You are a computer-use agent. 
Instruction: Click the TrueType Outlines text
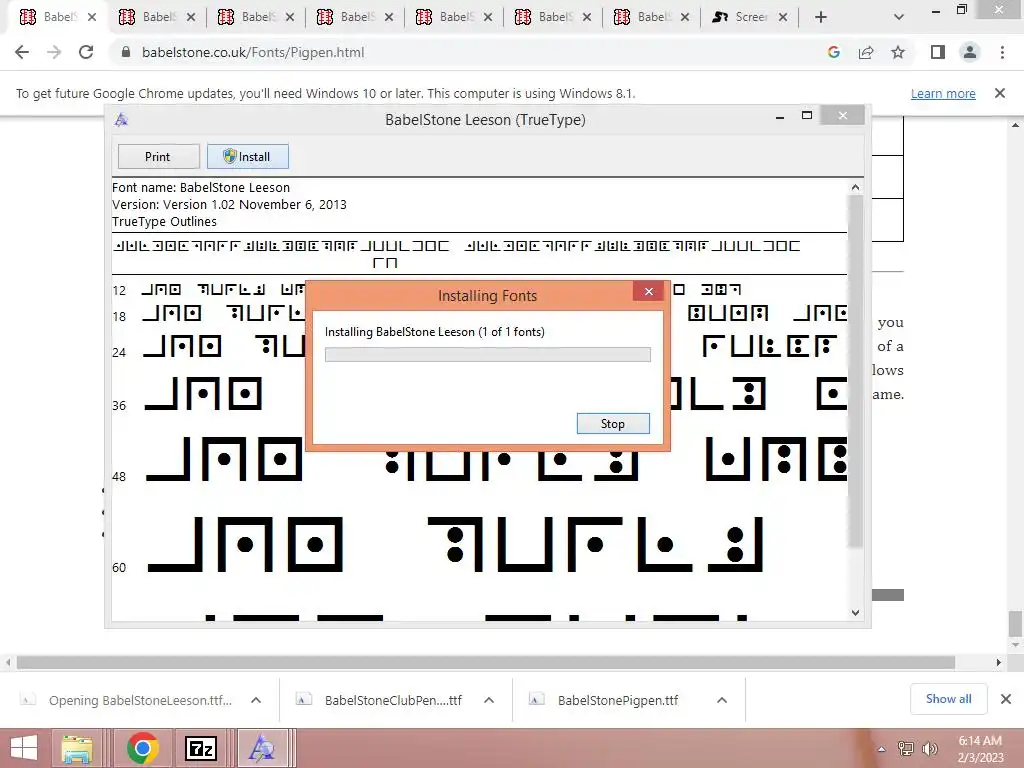pos(165,221)
